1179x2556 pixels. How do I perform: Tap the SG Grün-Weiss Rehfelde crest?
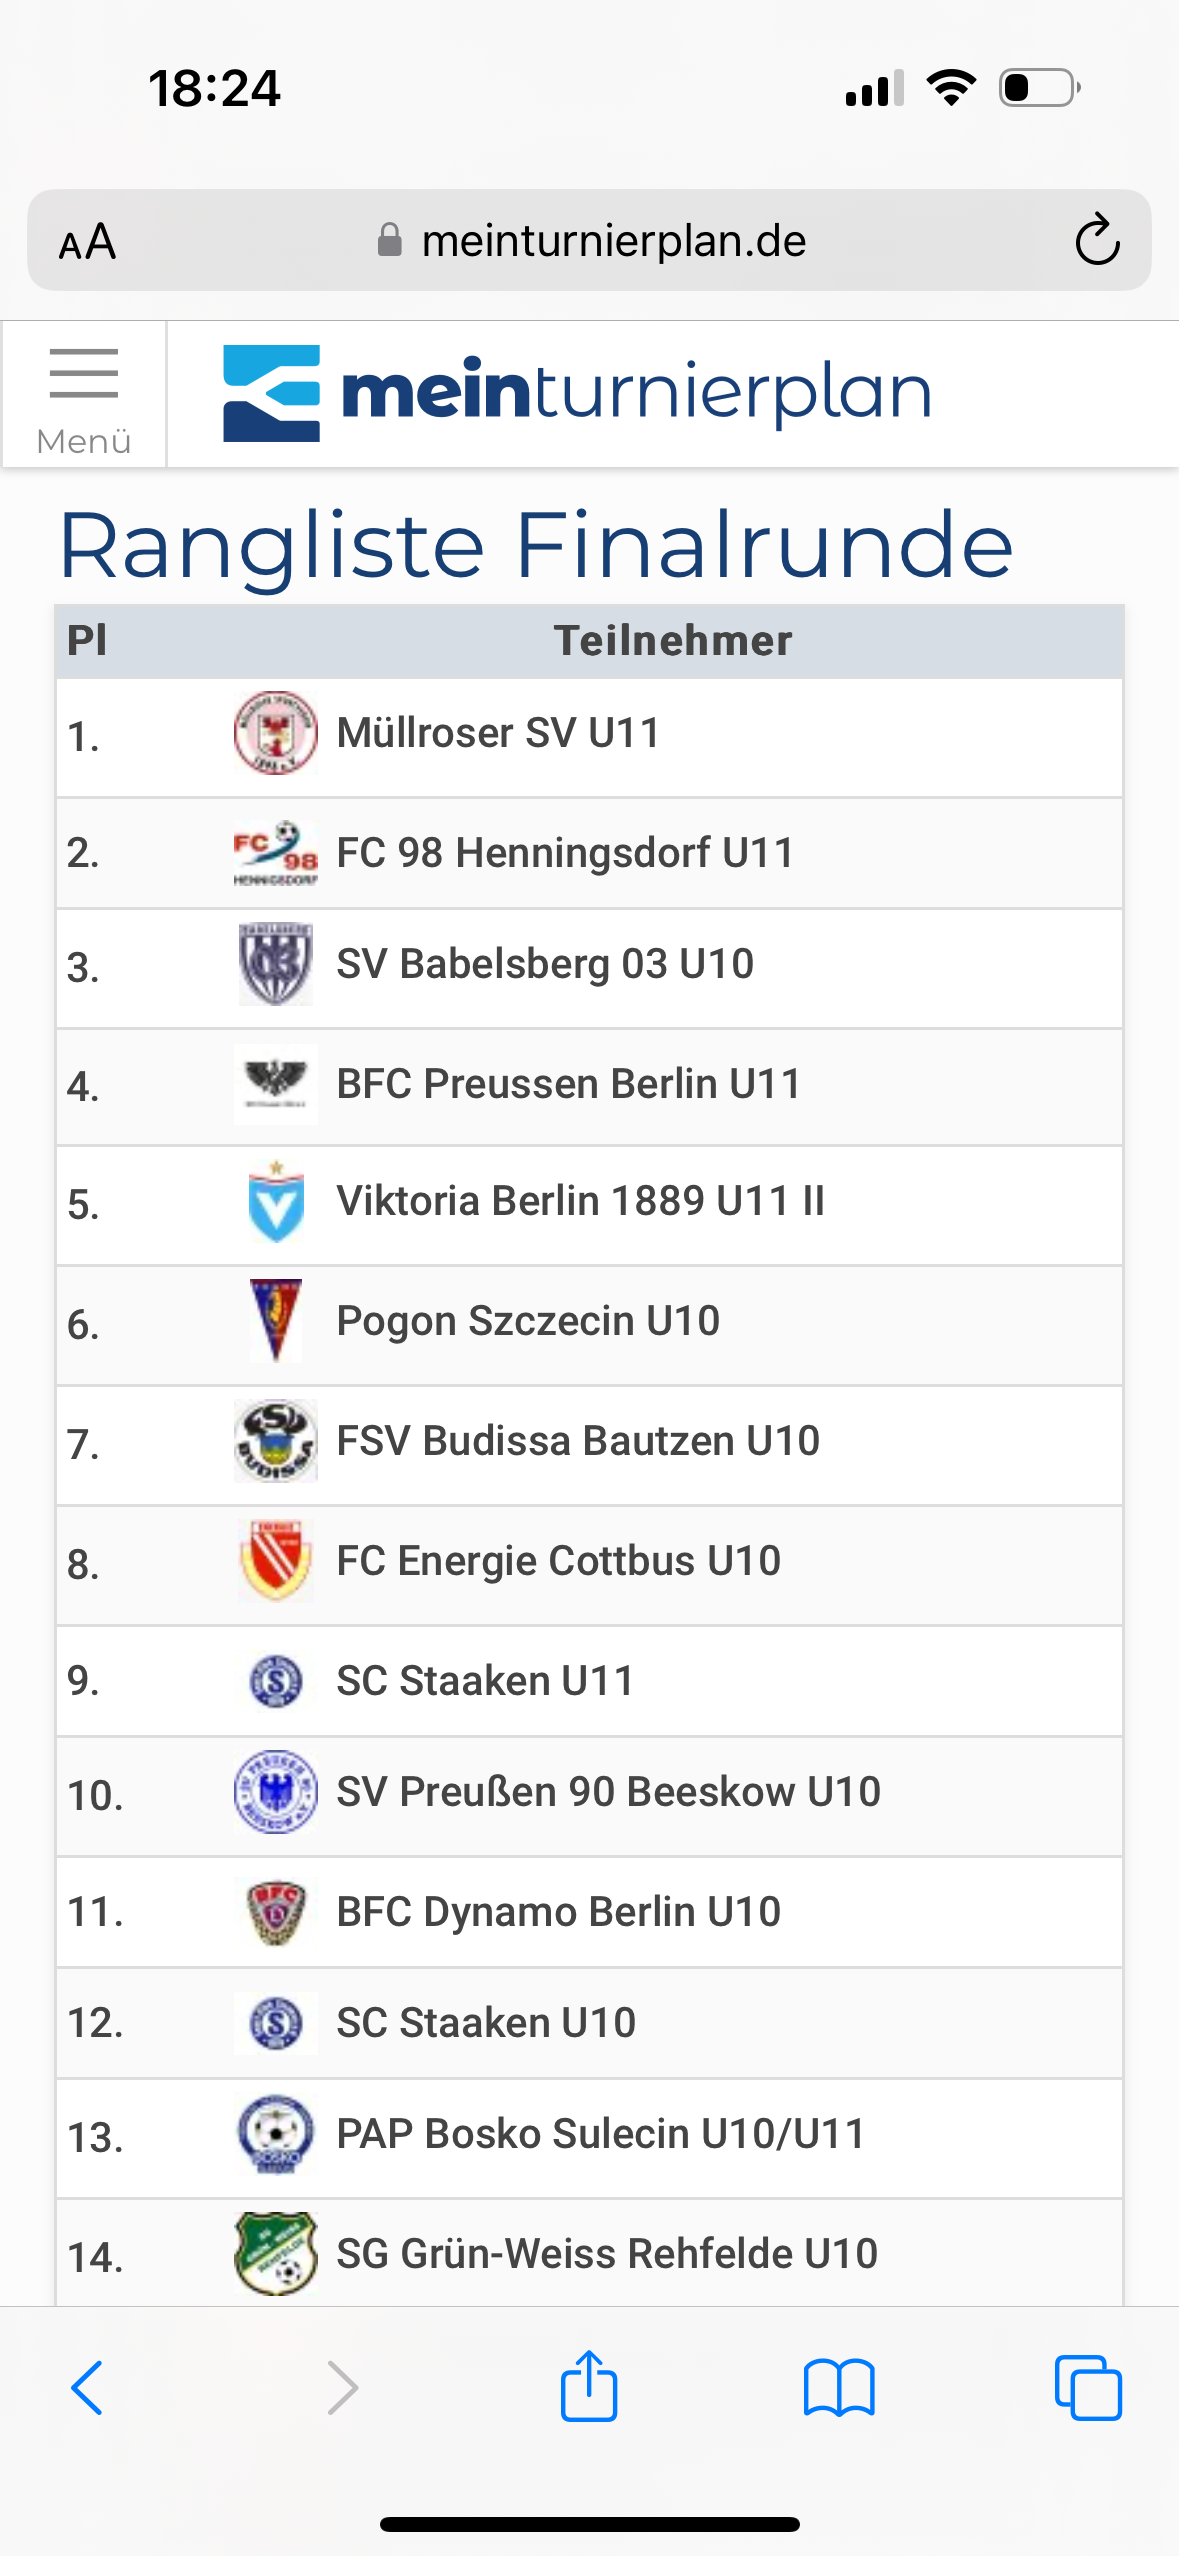[276, 2254]
